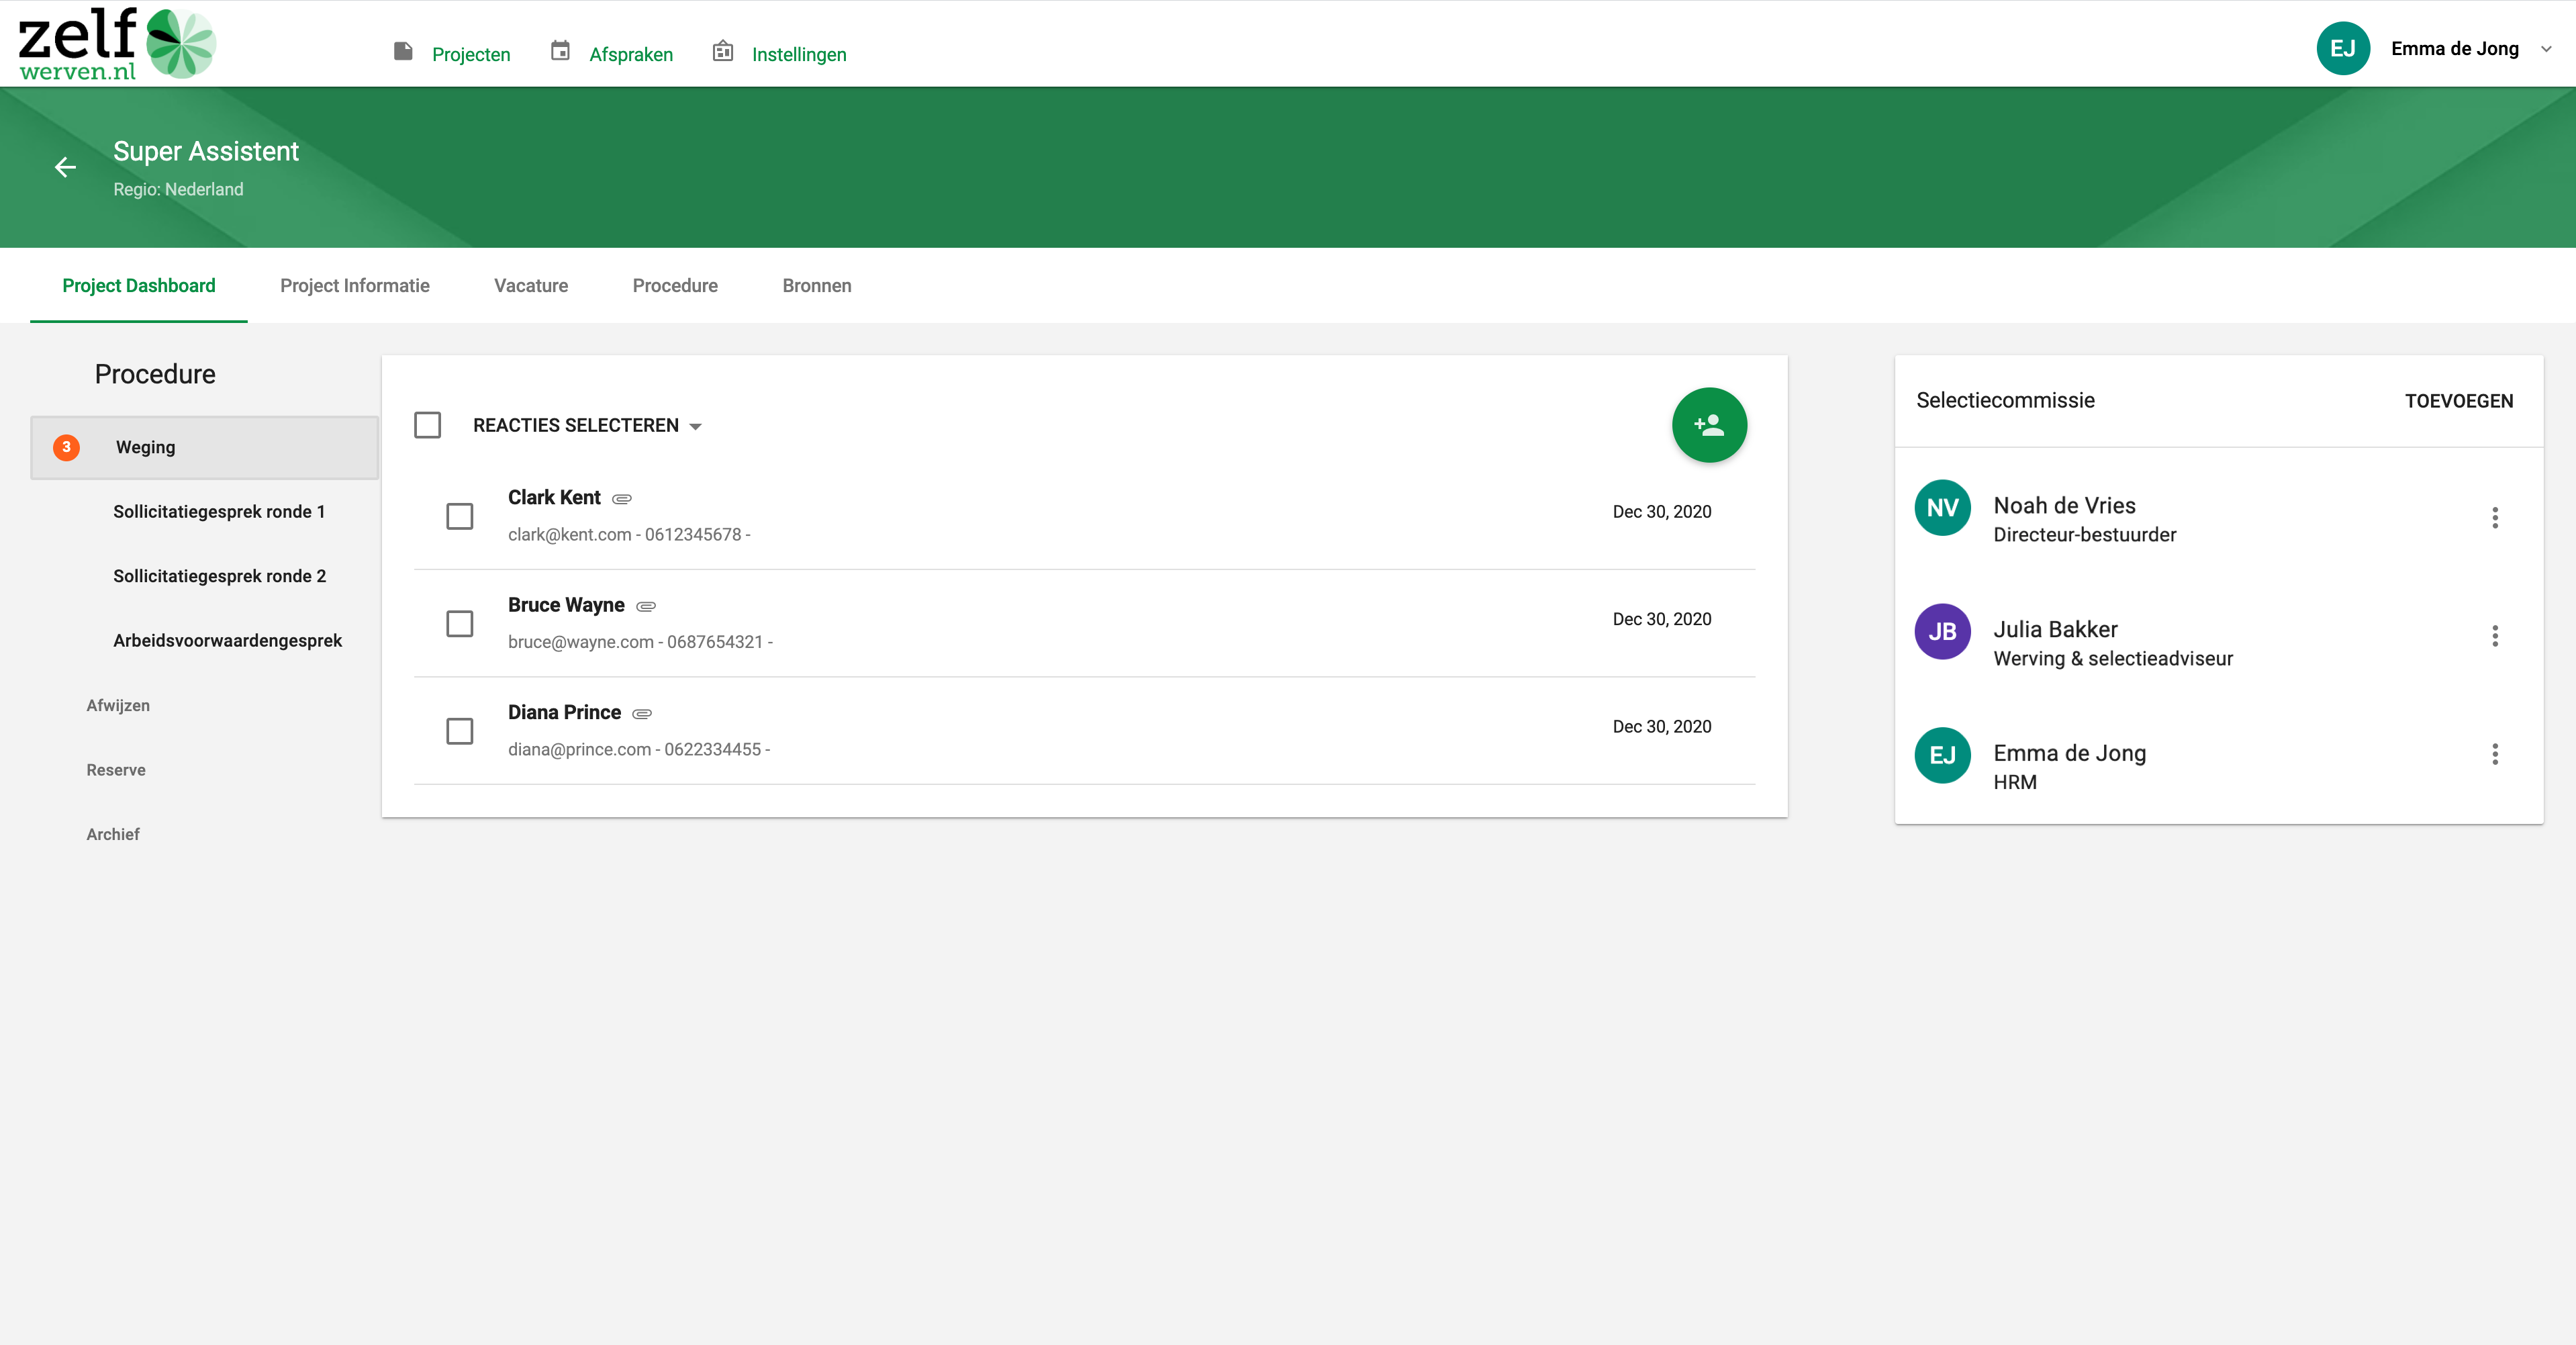
Task: Open the three-dot menu for Noah de Vries
Action: pos(2494,518)
